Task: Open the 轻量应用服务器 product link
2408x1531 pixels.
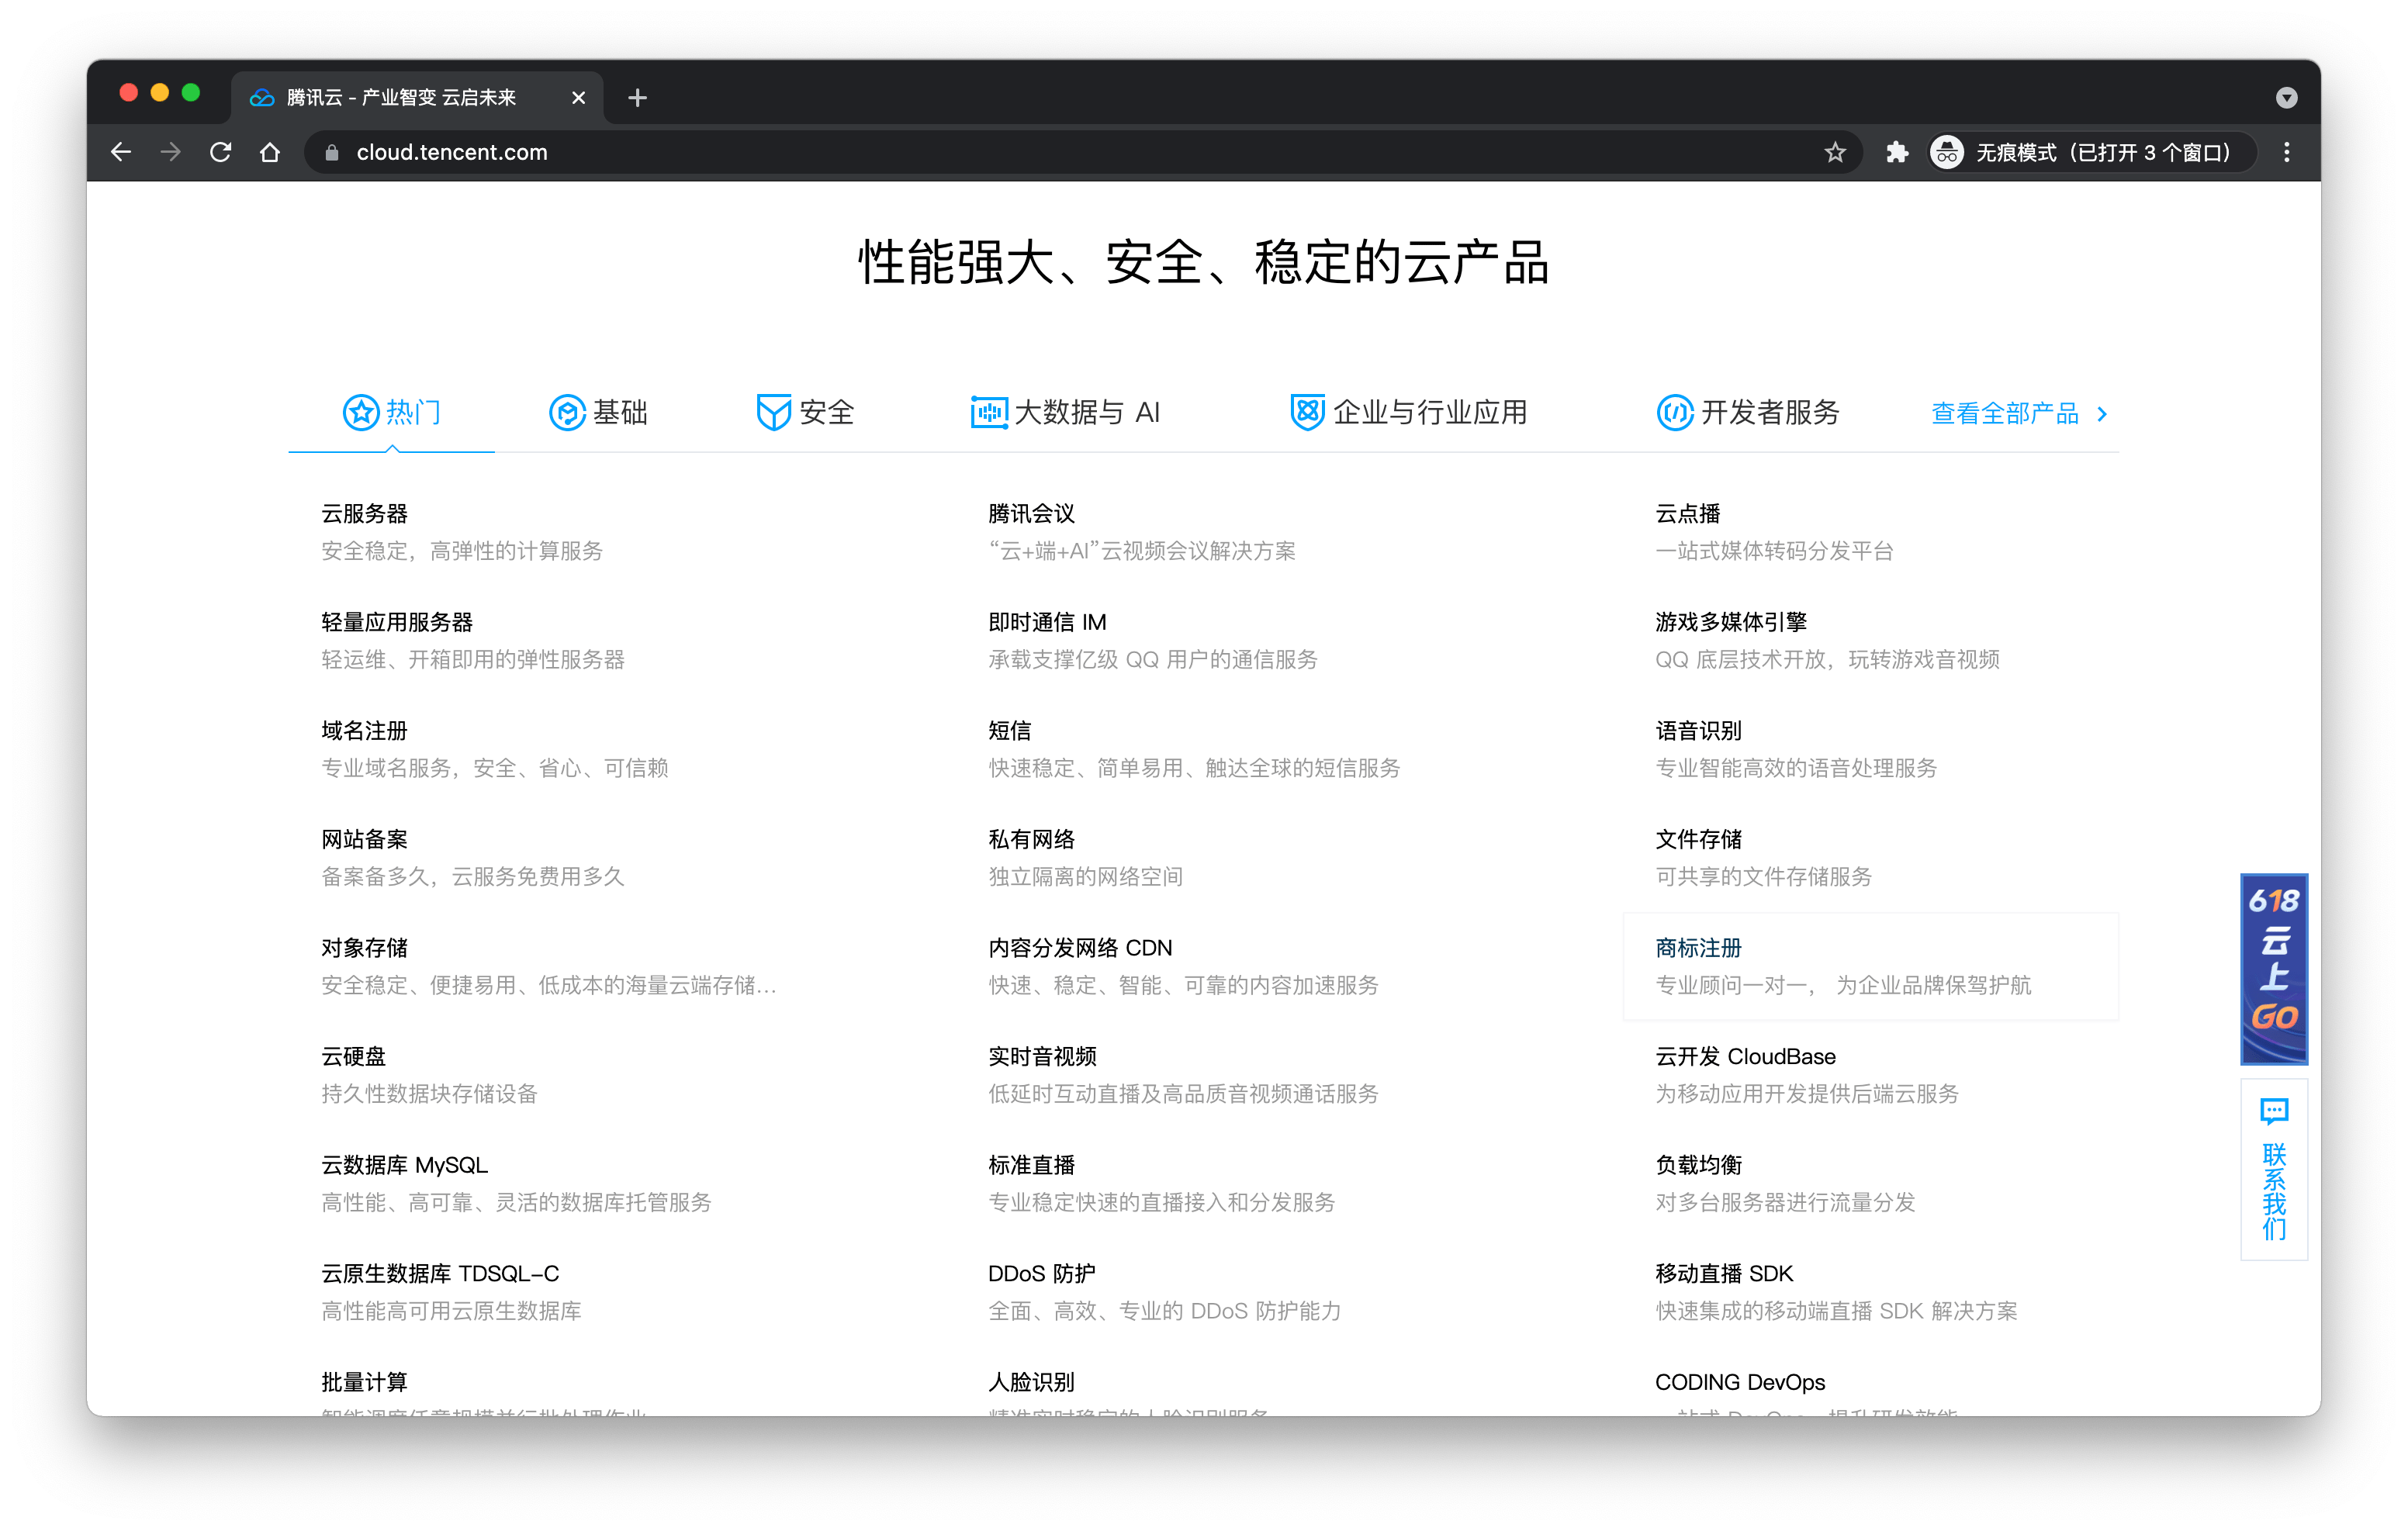Action: [x=397, y=622]
